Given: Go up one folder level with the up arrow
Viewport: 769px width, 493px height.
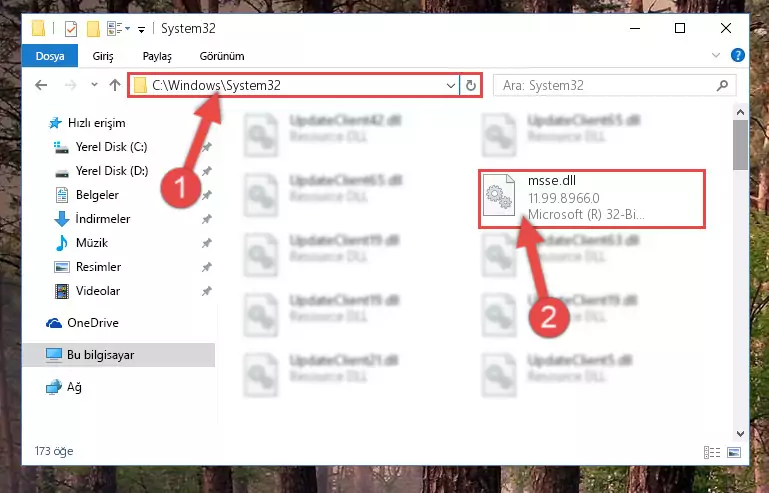Looking at the screenshot, I should (115, 85).
